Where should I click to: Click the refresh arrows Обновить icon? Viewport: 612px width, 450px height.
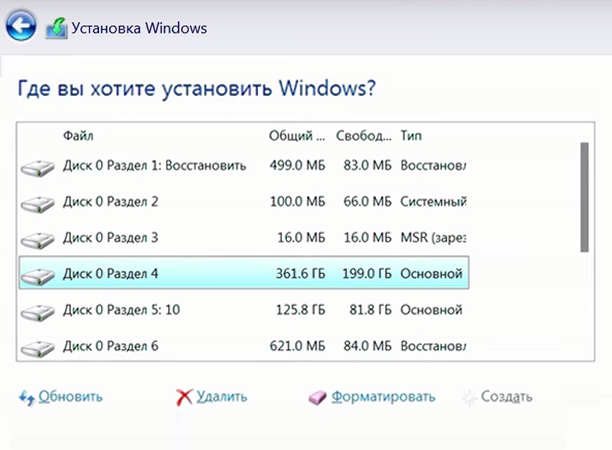[27, 398]
